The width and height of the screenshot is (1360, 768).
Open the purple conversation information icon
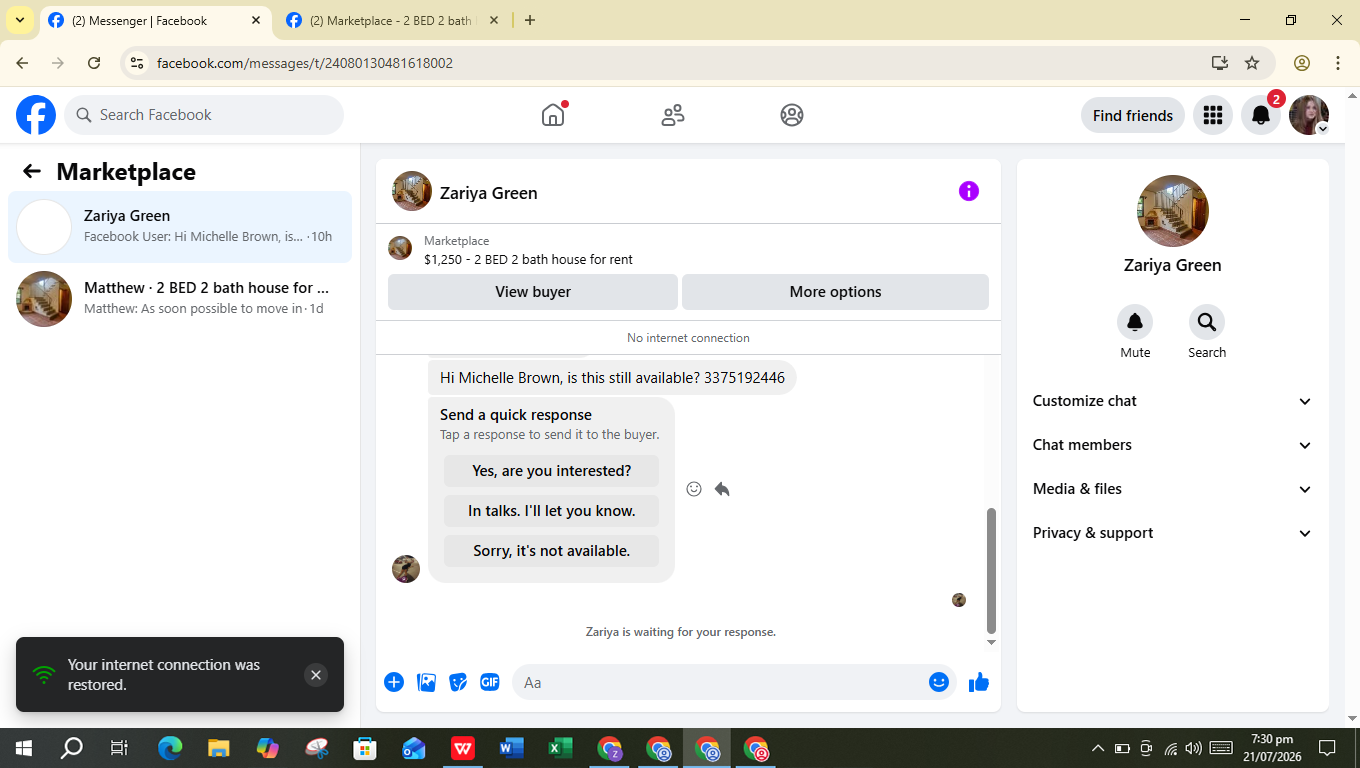tap(969, 191)
